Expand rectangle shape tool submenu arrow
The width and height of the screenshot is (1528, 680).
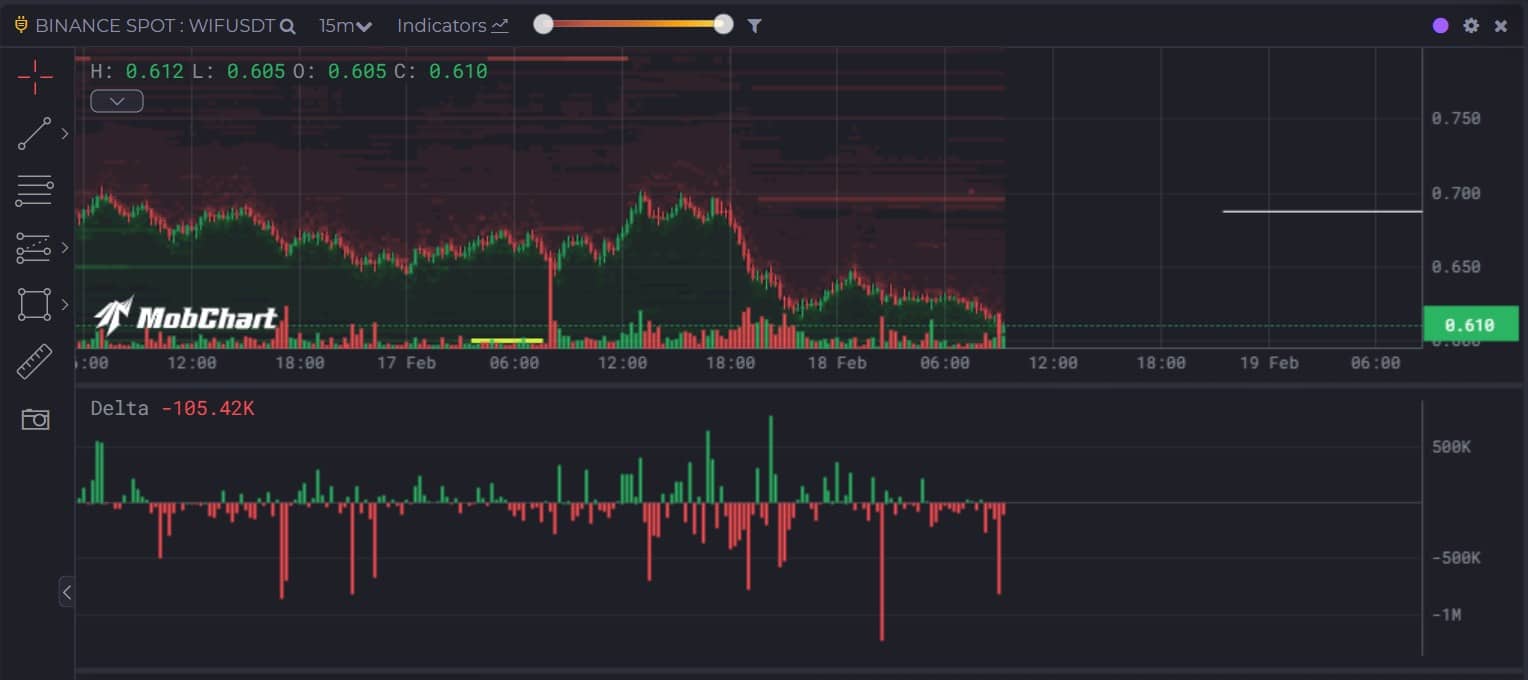[66, 304]
